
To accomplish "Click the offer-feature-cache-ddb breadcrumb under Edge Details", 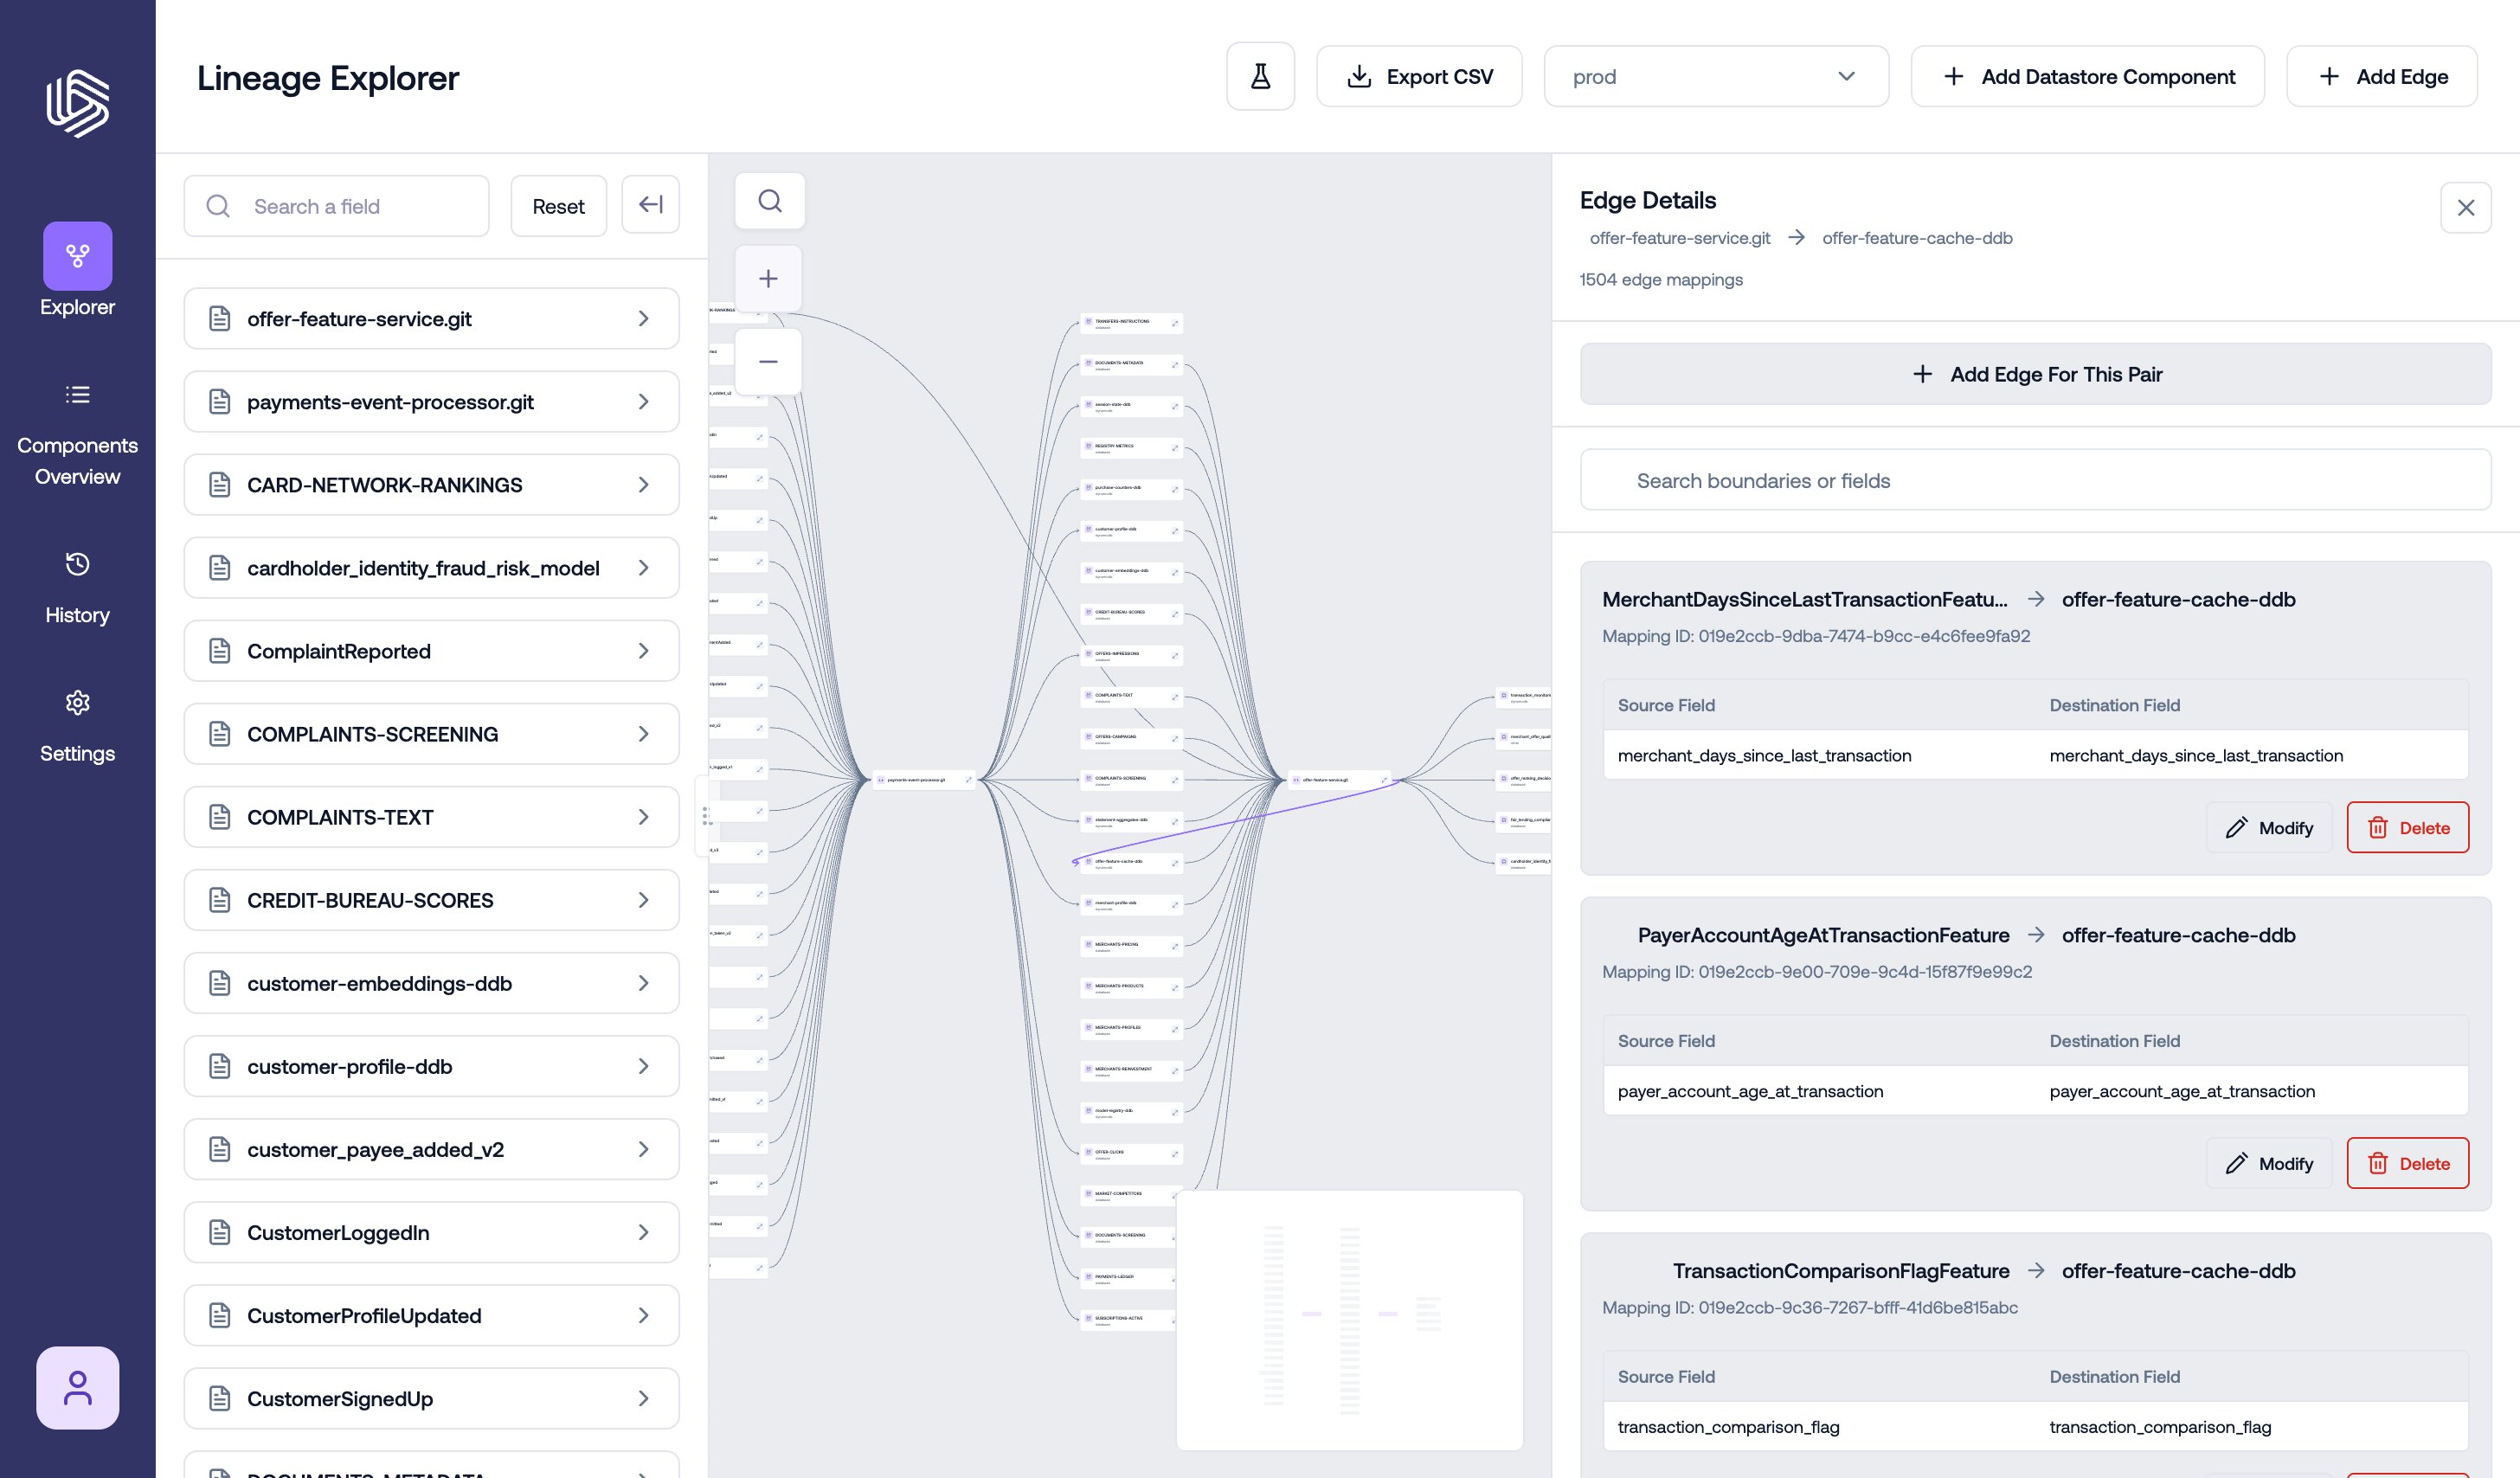I will coord(1917,238).
